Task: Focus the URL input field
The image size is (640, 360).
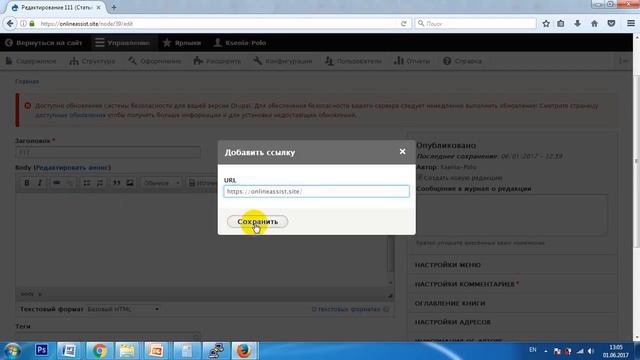Action: (316, 191)
